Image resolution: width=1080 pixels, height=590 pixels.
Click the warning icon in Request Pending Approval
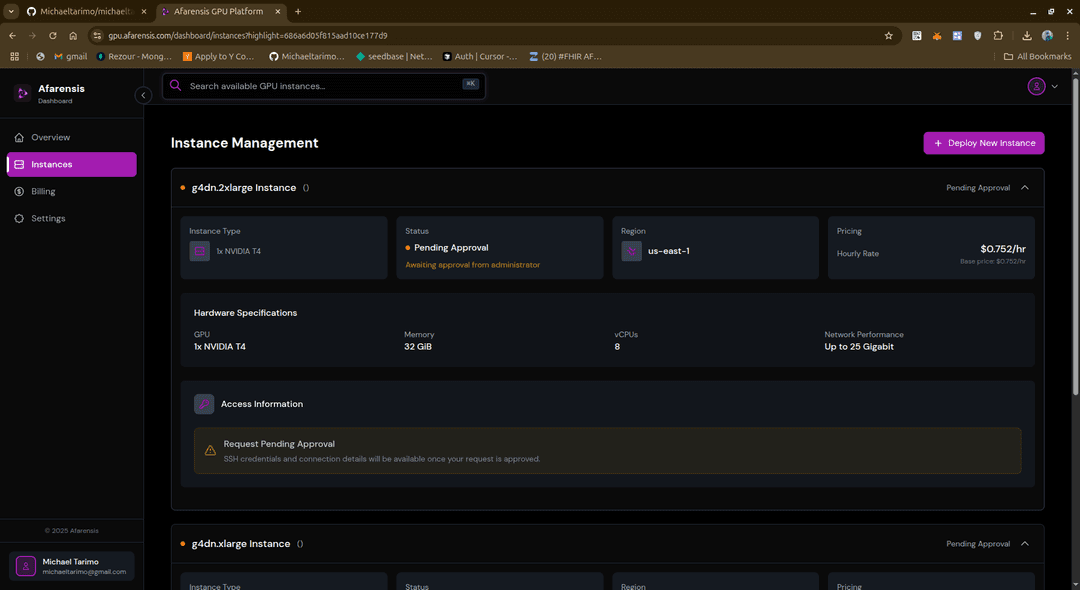coord(210,449)
